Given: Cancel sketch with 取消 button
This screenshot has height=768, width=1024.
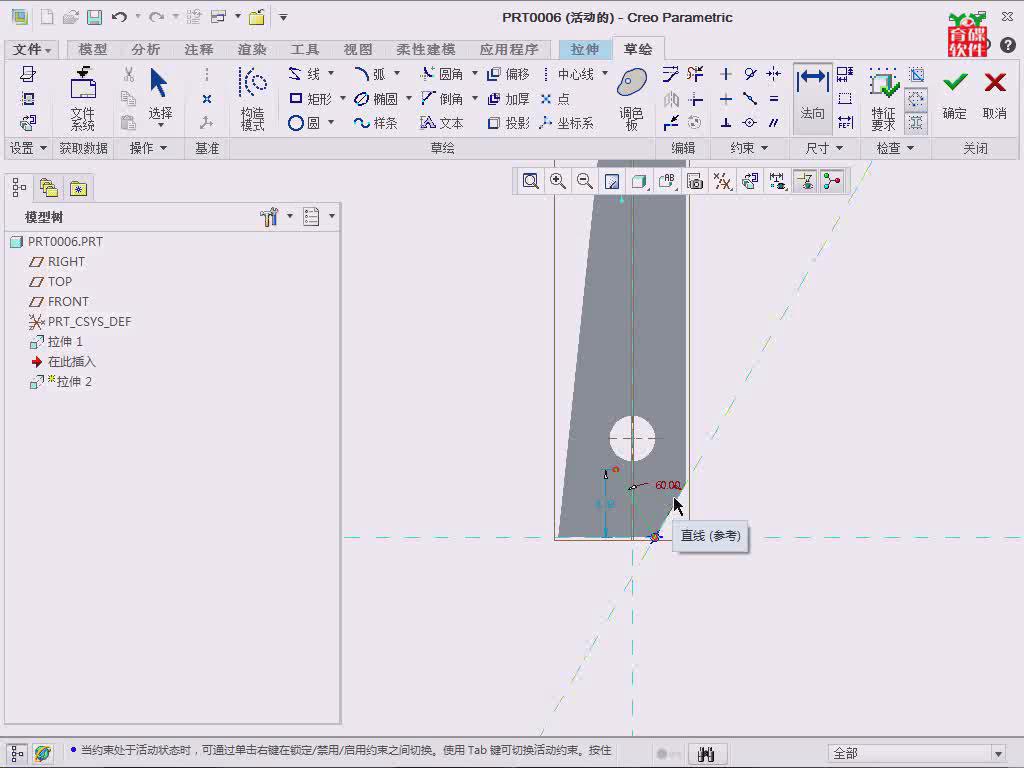Looking at the screenshot, I should (995, 95).
